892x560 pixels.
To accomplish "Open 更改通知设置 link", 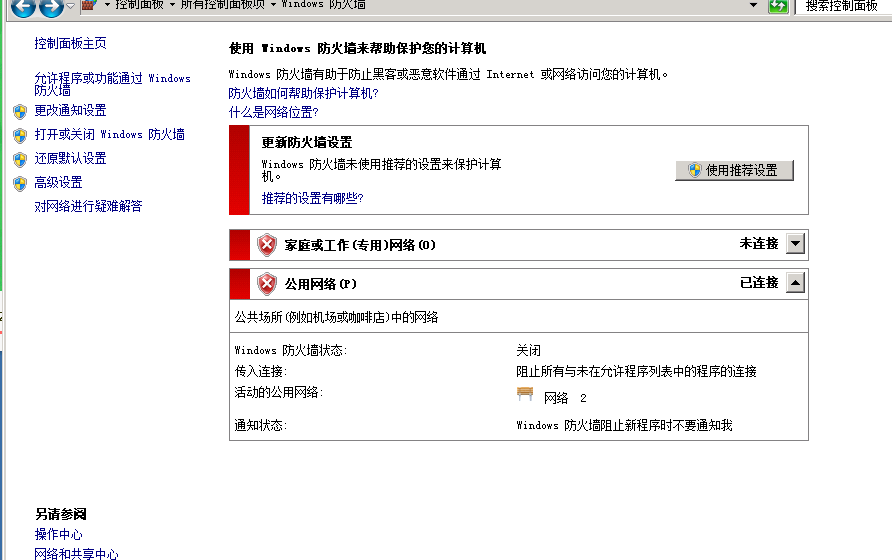I will click(70, 110).
